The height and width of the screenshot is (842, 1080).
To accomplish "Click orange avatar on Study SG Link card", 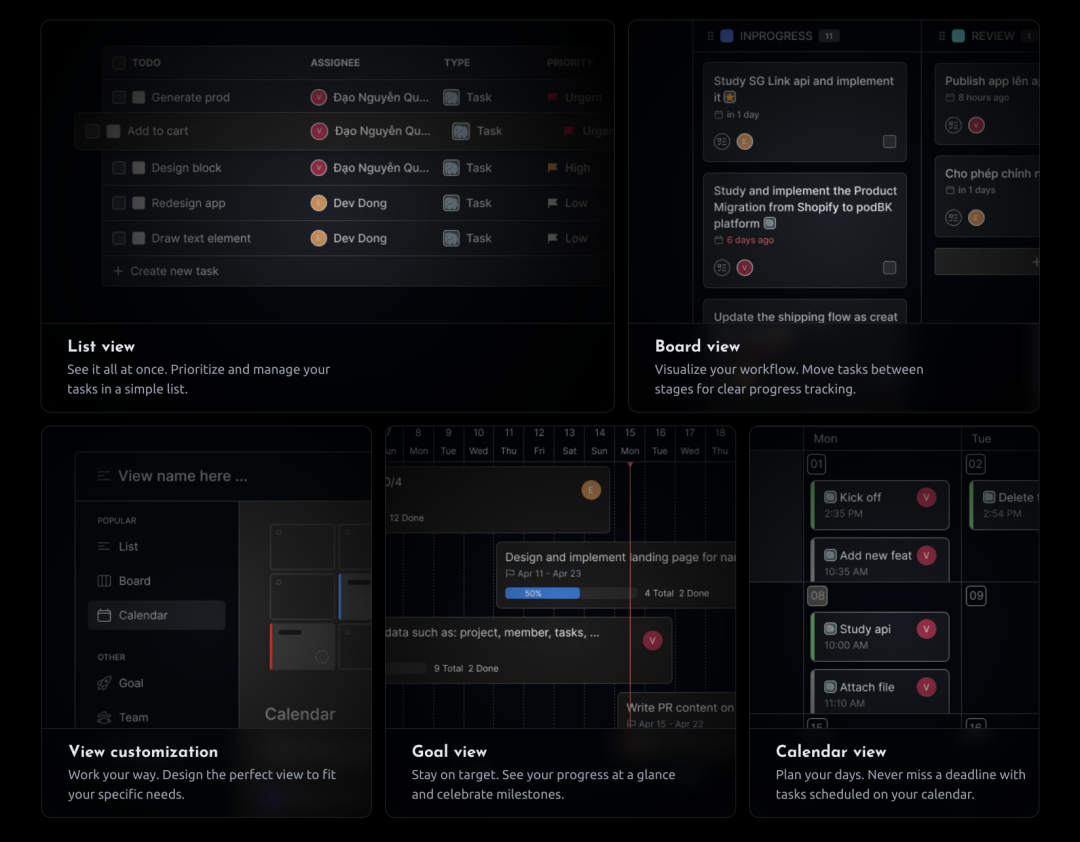I will 745,141.
